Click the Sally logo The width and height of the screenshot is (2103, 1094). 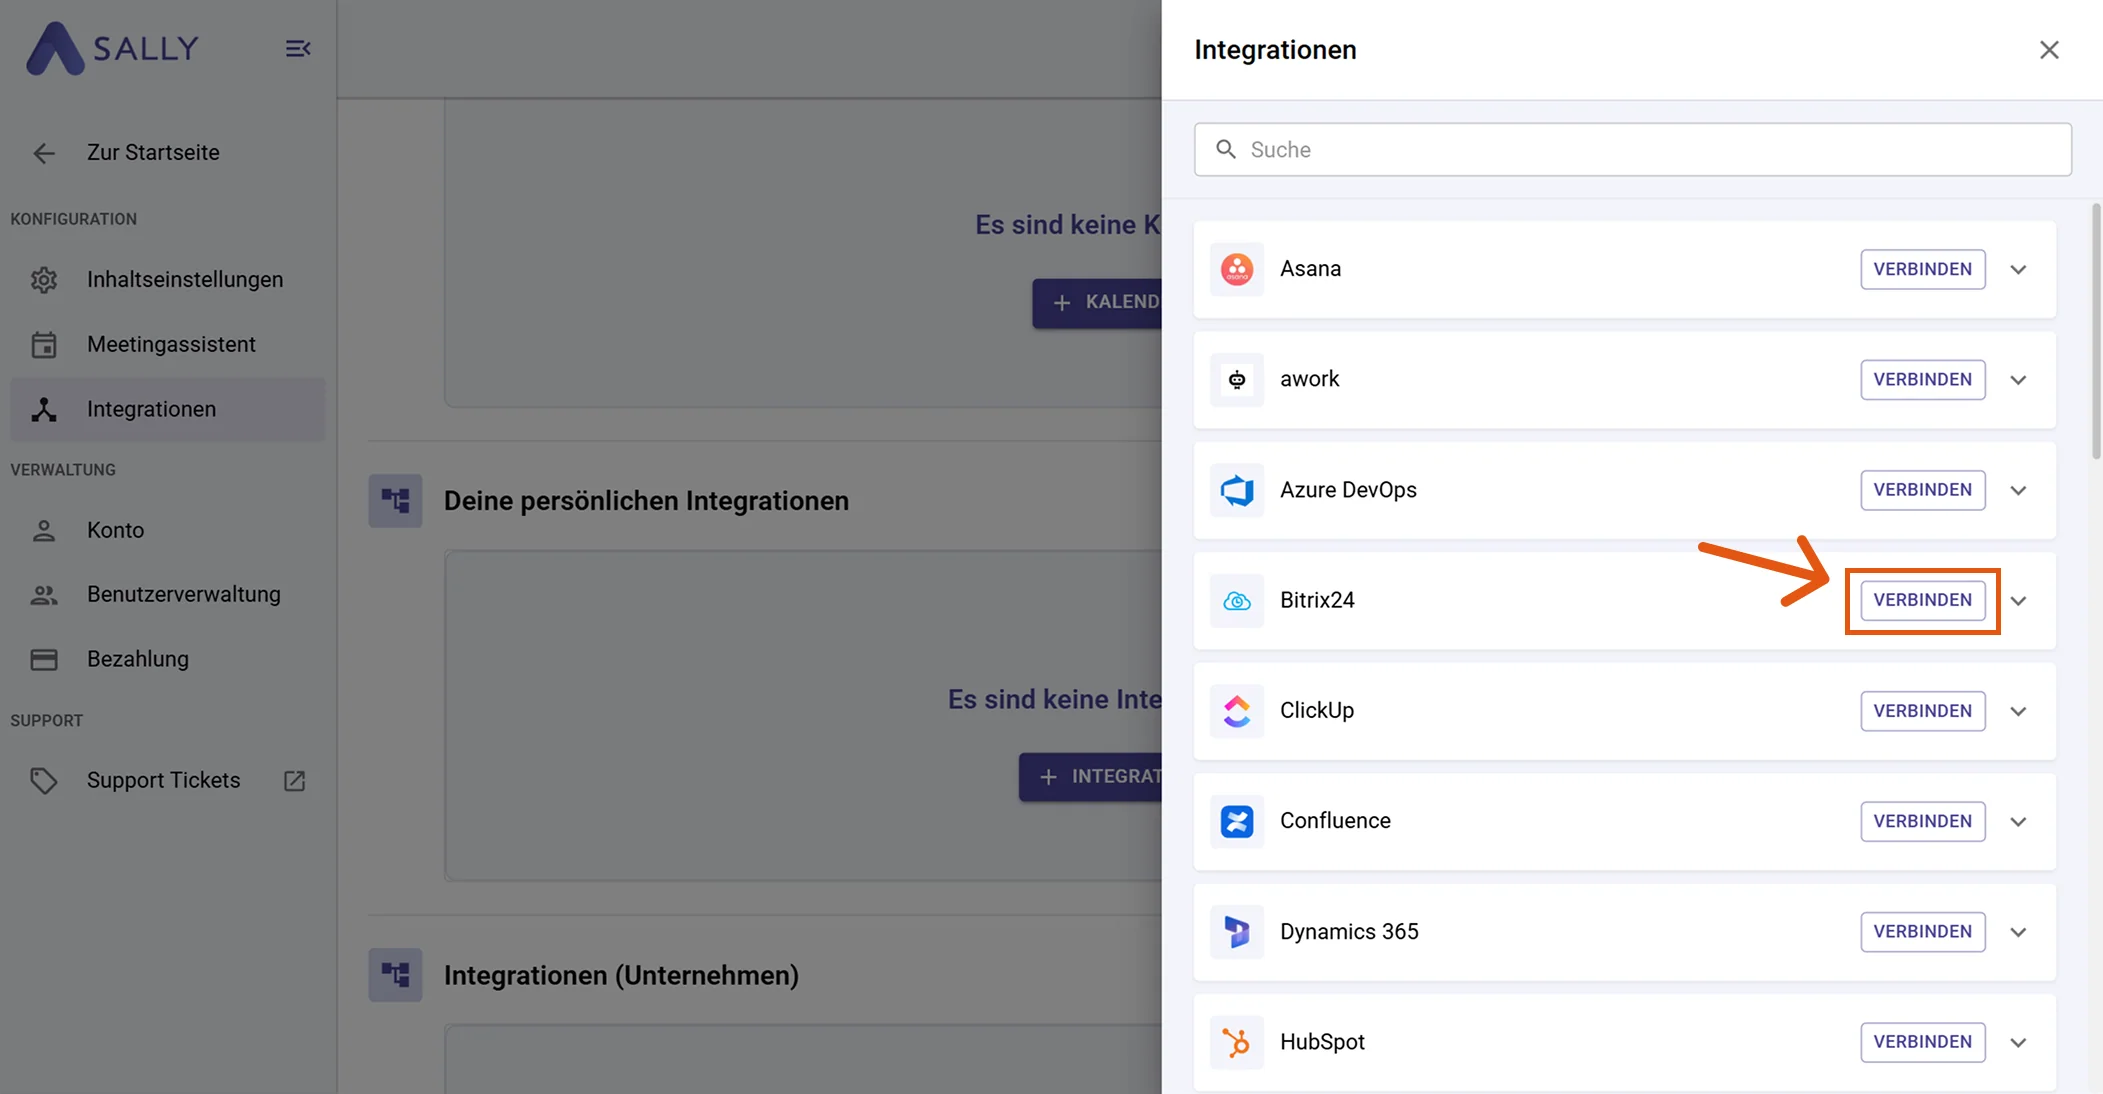(112, 48)
